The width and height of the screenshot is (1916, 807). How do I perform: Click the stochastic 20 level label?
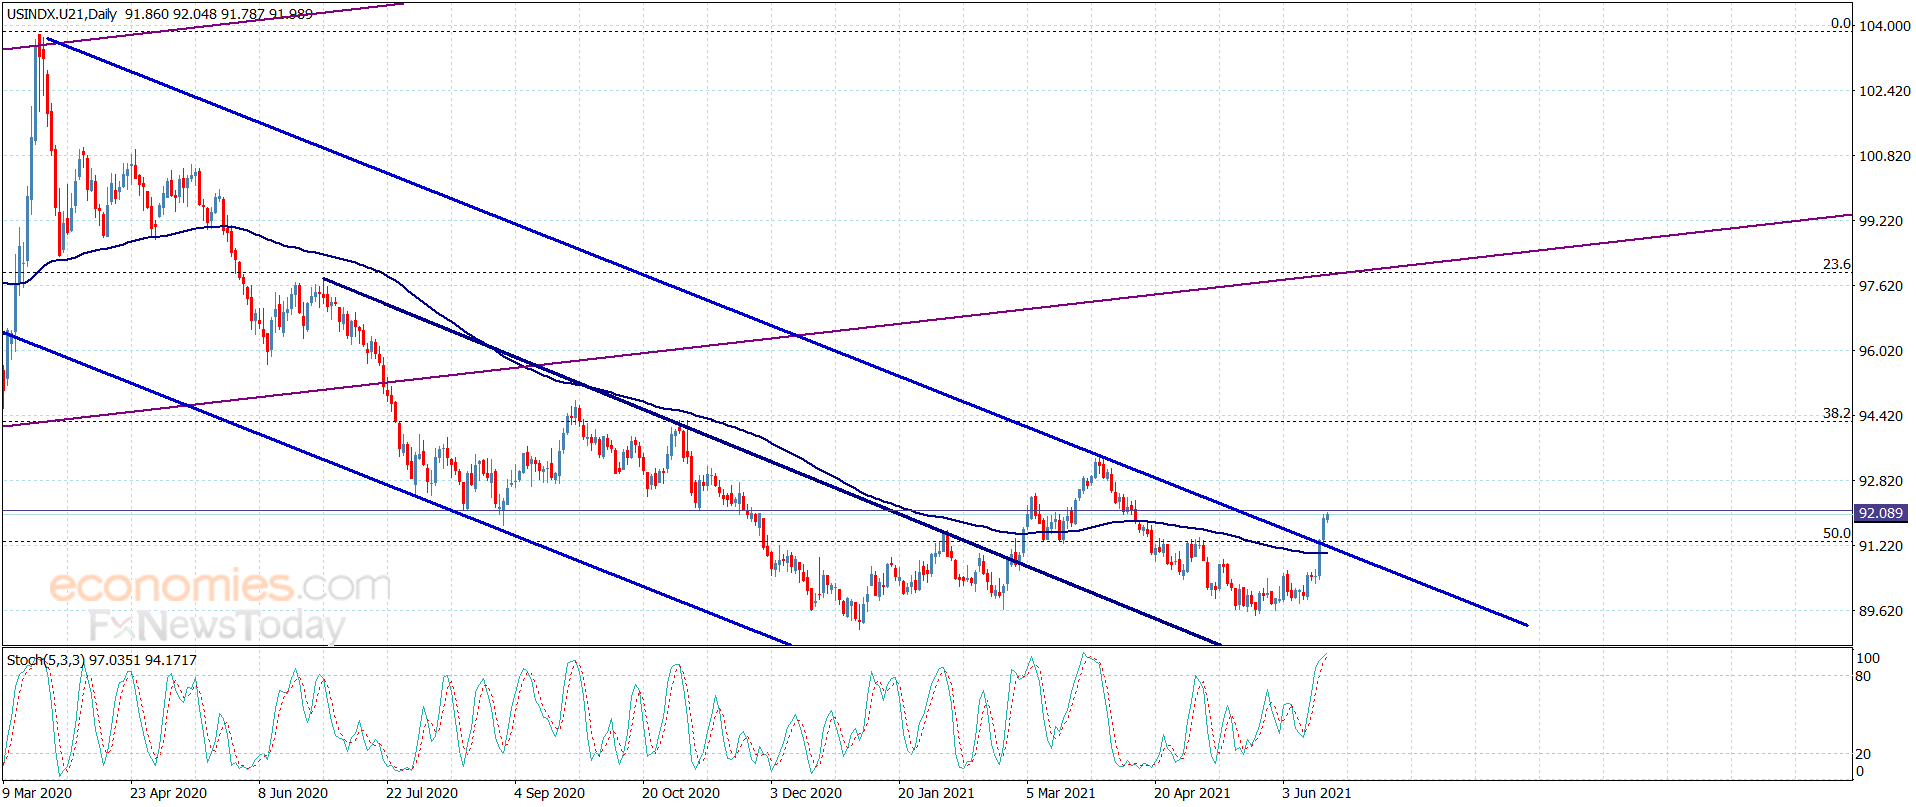[1863, 754]
